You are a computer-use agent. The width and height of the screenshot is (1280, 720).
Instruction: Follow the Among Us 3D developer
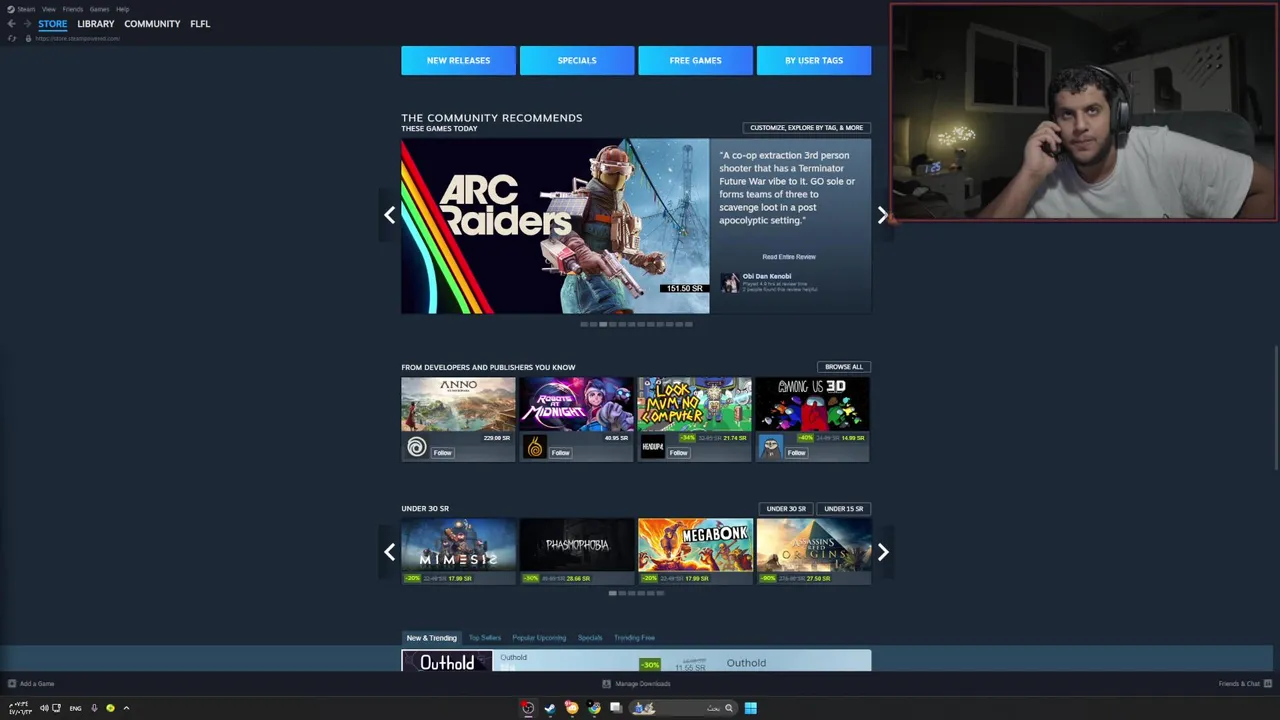tap(796, 453)
